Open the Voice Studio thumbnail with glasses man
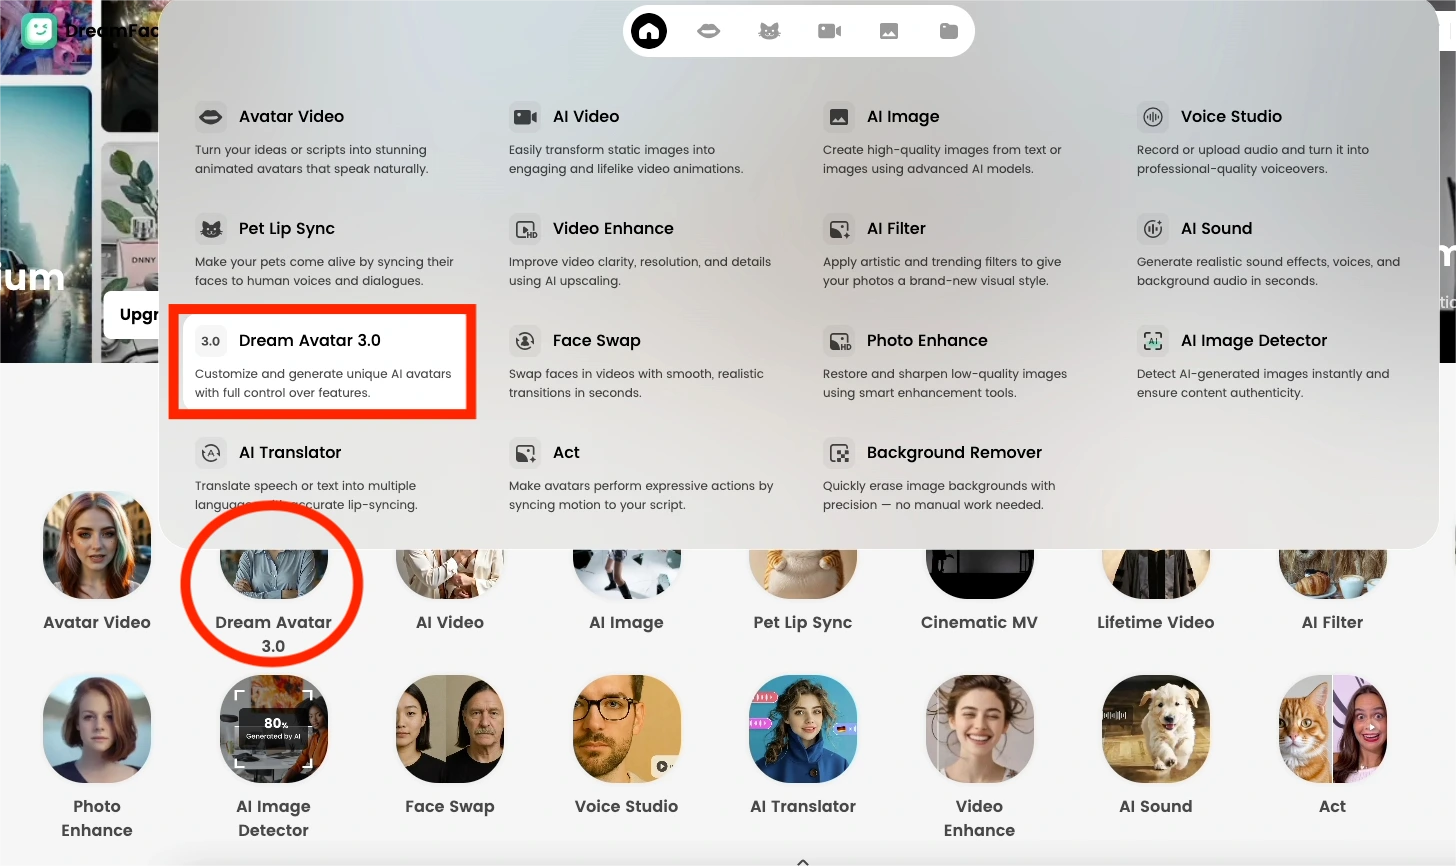 click(x=627, y=729)
